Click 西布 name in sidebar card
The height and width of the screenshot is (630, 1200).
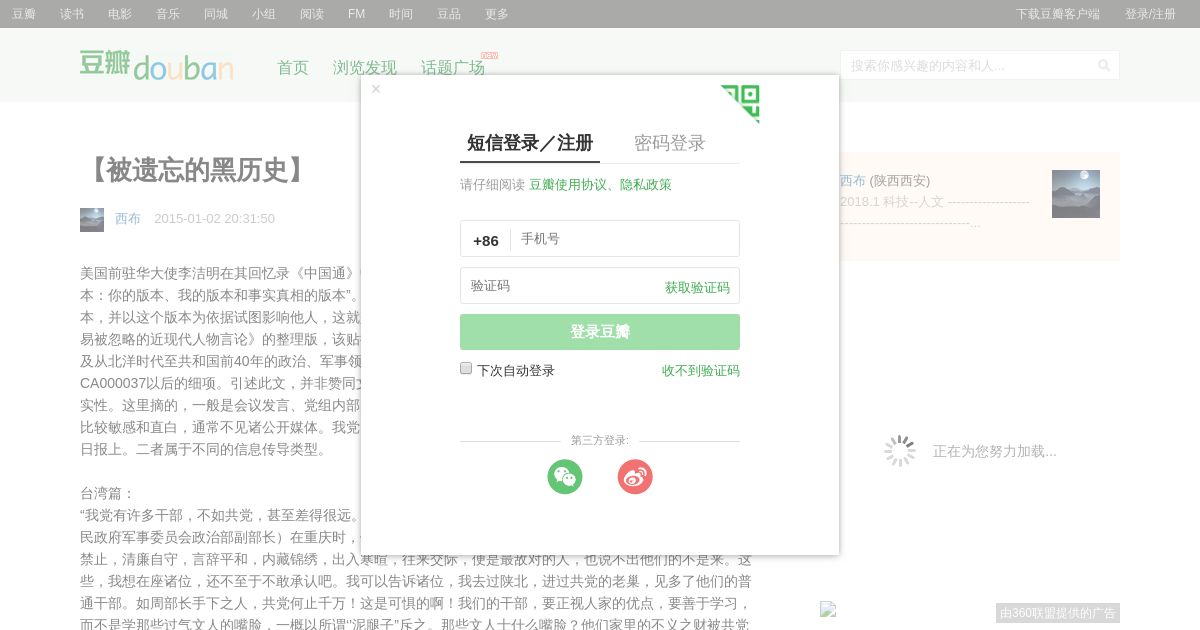coord(853,180)
